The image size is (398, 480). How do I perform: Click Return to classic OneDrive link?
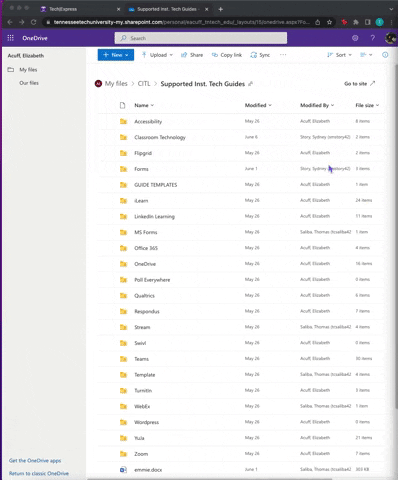(39, 473)
